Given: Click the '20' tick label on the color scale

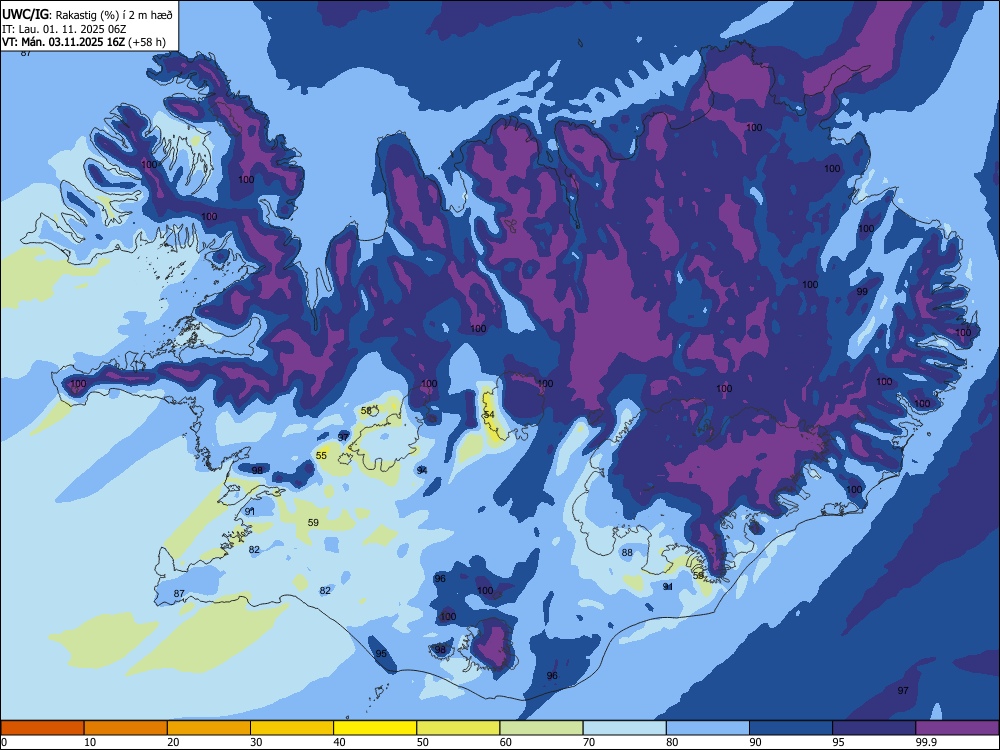Looking at the screenshot, I should tap(173, 742).
